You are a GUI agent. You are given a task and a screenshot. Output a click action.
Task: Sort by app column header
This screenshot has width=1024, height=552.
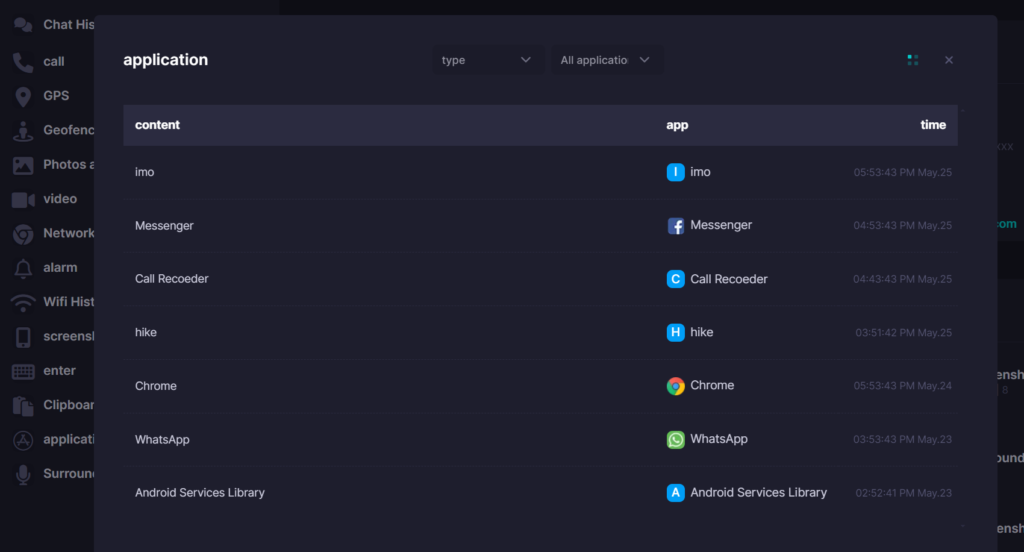(x=677, y=125)
